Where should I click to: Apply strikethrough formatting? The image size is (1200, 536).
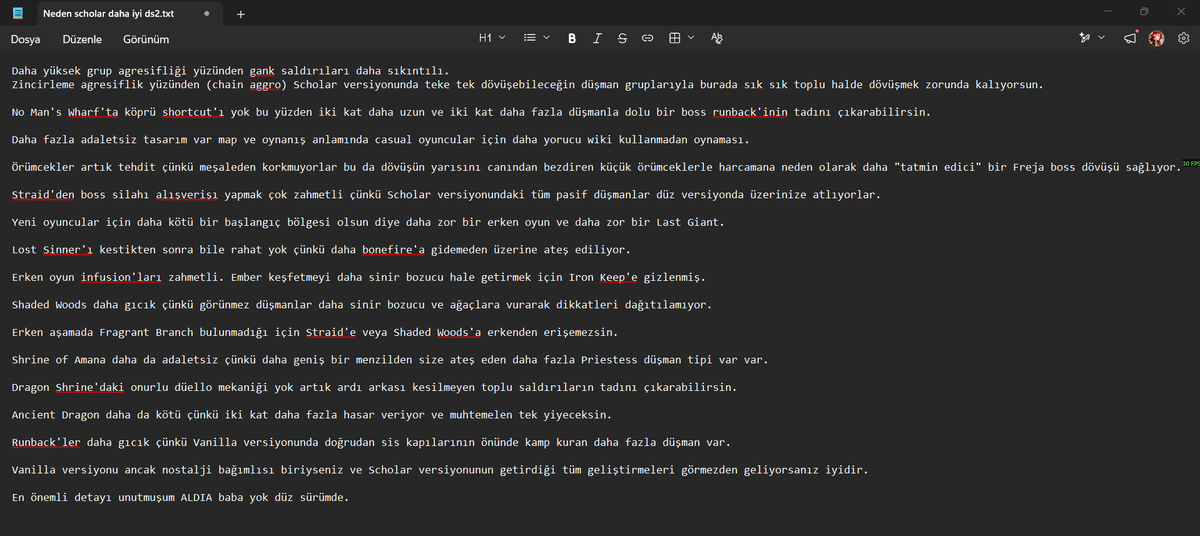pos(622,38)
